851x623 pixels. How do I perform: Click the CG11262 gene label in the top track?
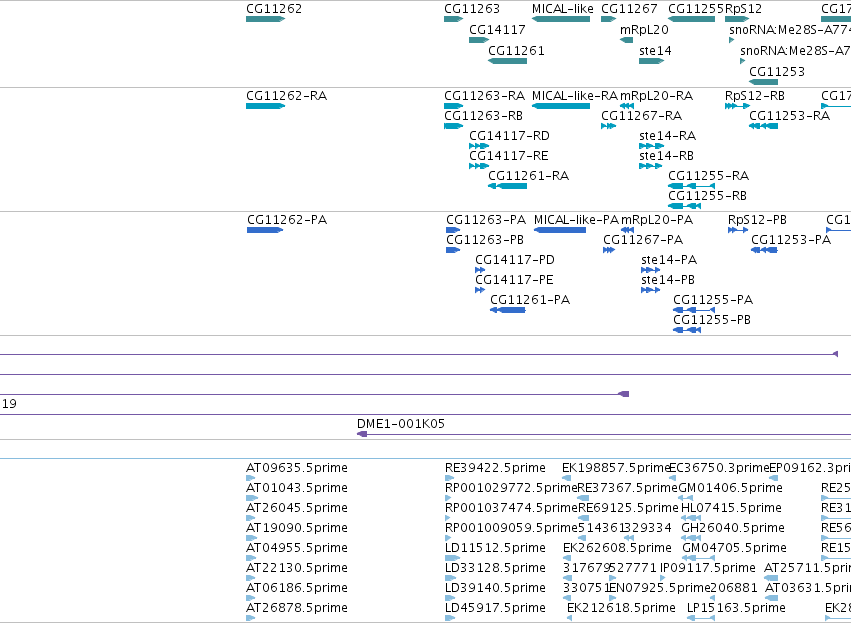point(274,9)
